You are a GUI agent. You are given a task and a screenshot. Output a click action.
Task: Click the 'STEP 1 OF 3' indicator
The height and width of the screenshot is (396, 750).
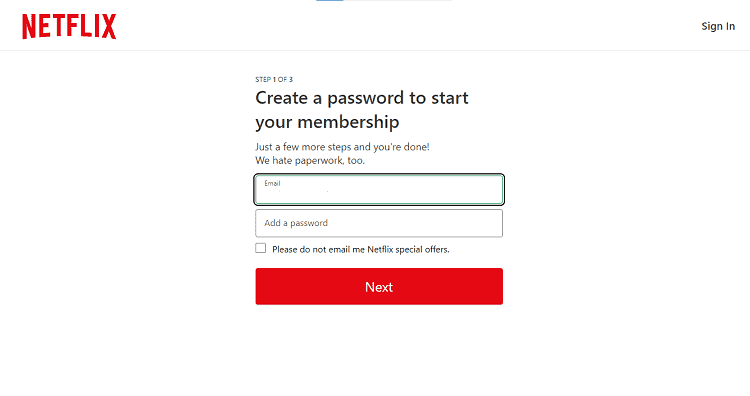pos(274,79)
